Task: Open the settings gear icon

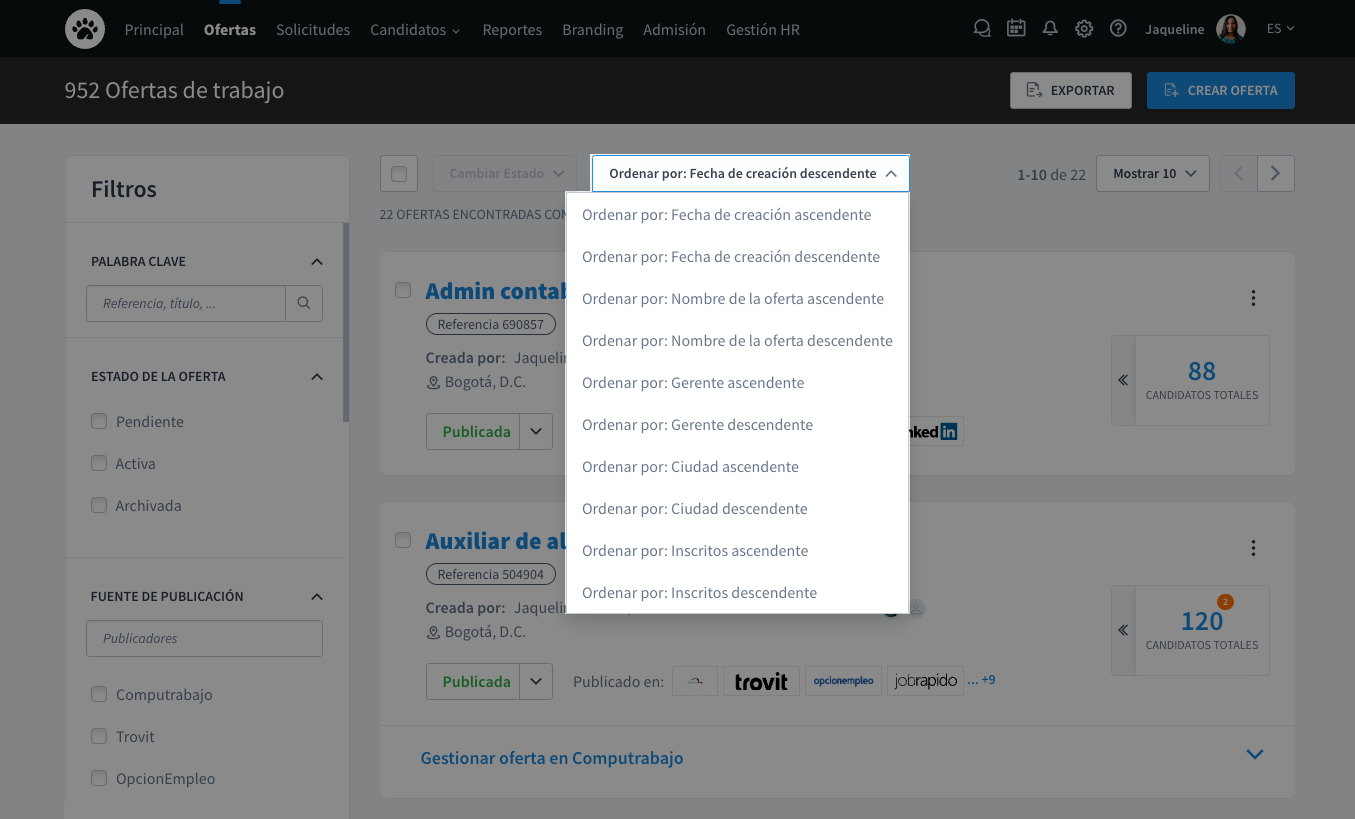Action: [1084, 29]
